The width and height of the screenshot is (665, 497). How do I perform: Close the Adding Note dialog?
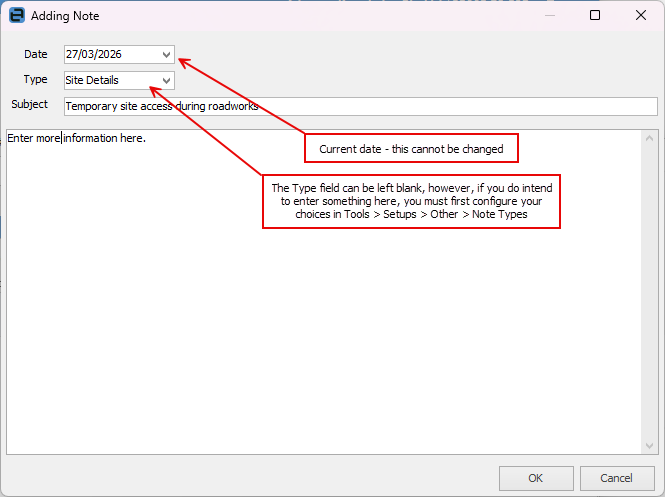click(x=641, y=16)
